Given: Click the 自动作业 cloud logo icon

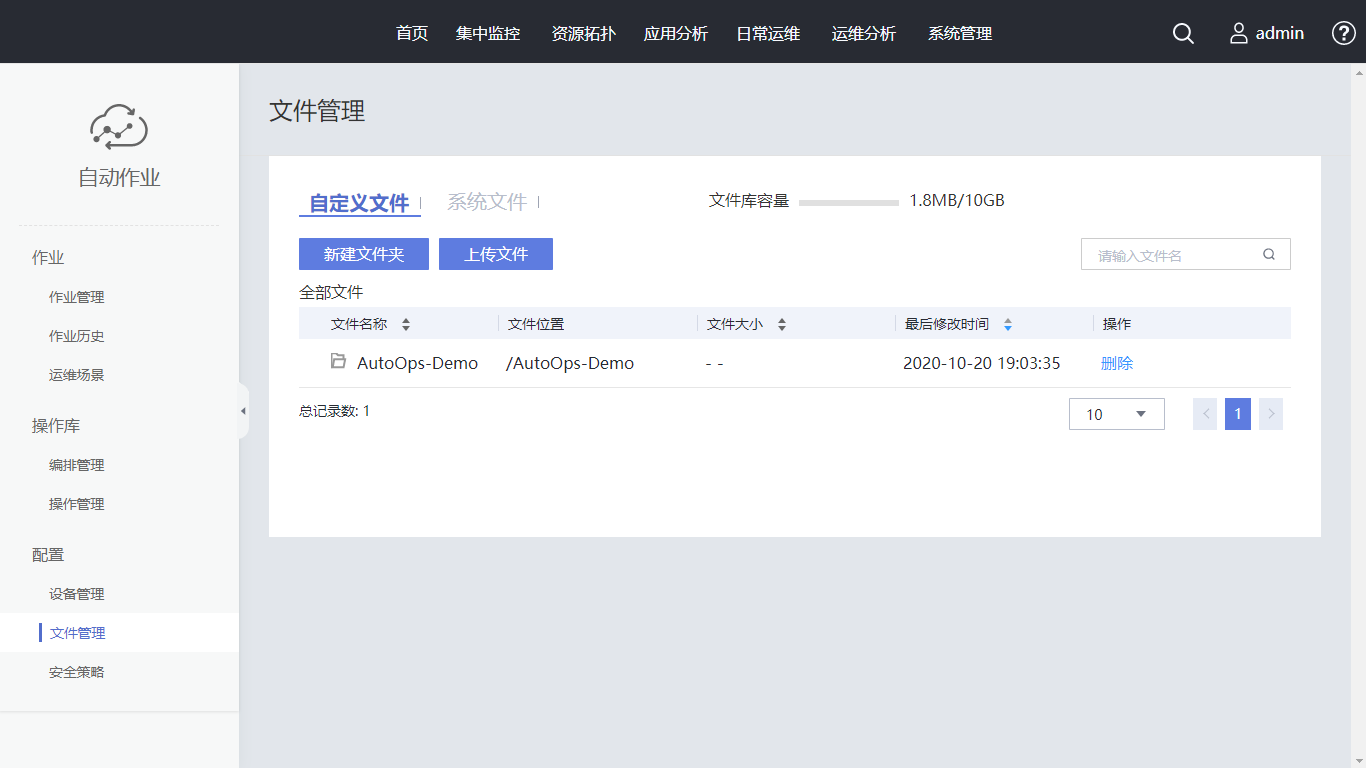Looking at the screenshot, I should click(x=119, y=127).
